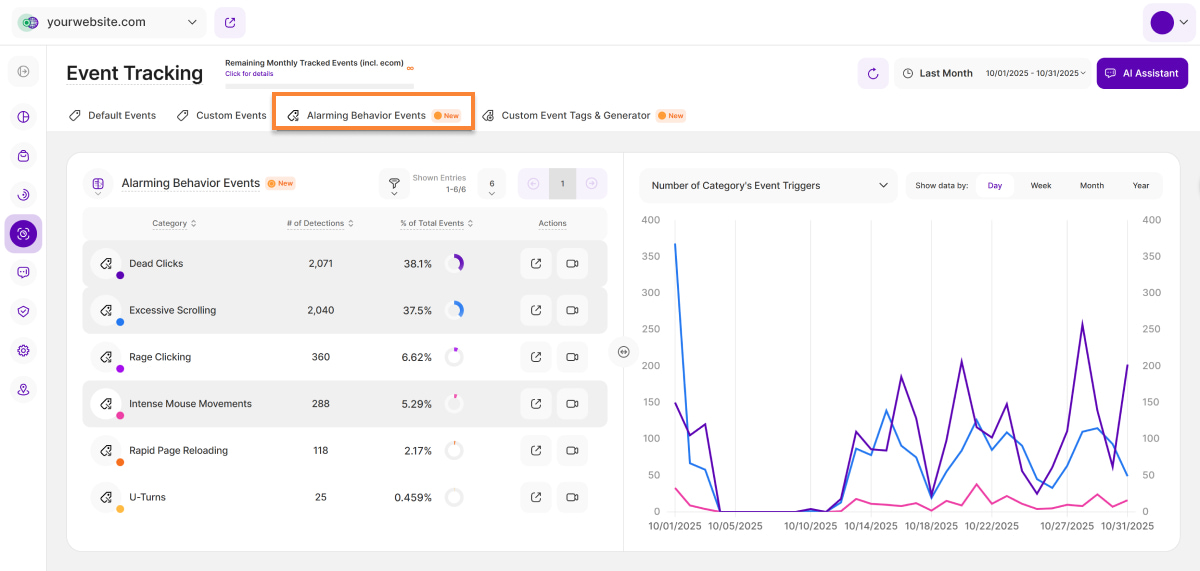Click the next page arrow
This screenshot has width=1200, height=571.
591,184
